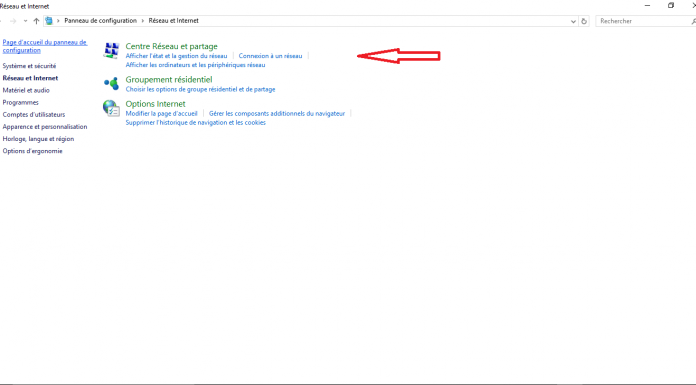This screenshot has height=385, width=696.
Task: Click Gérer les composants additionnels du navigateur
Action: coord(277,114)
